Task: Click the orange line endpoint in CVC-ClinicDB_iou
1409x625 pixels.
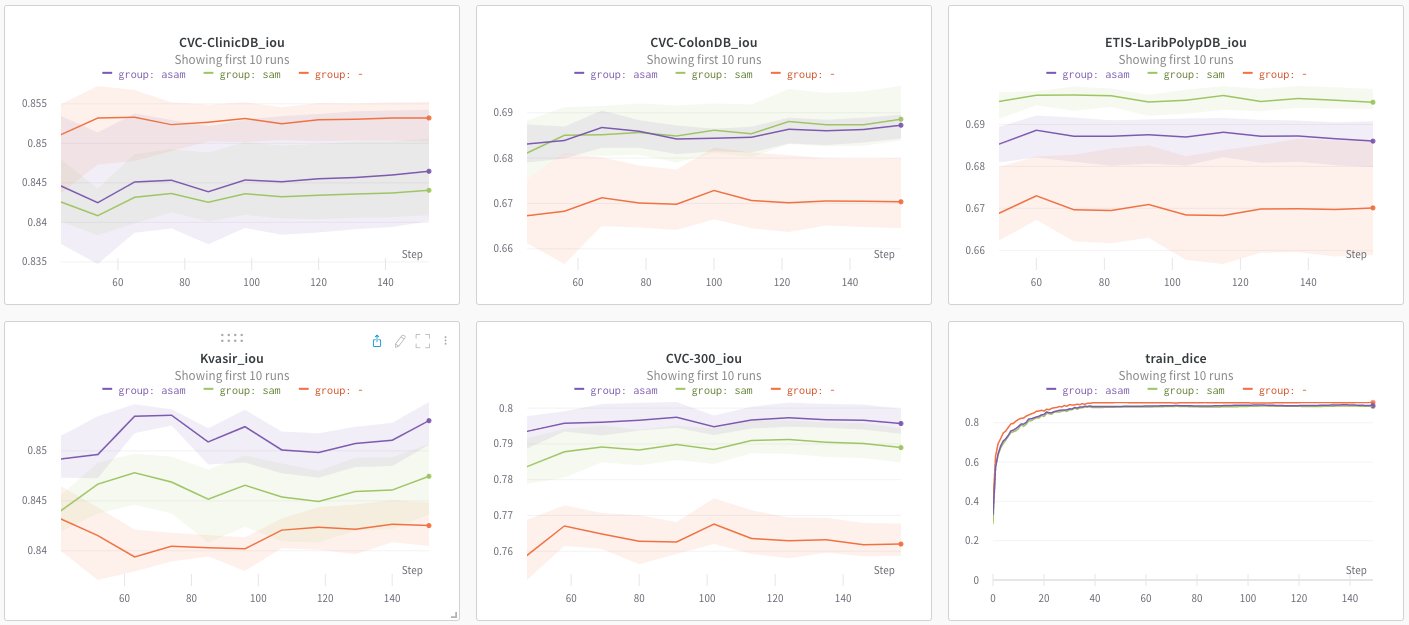Action: (x=429, y=118)
